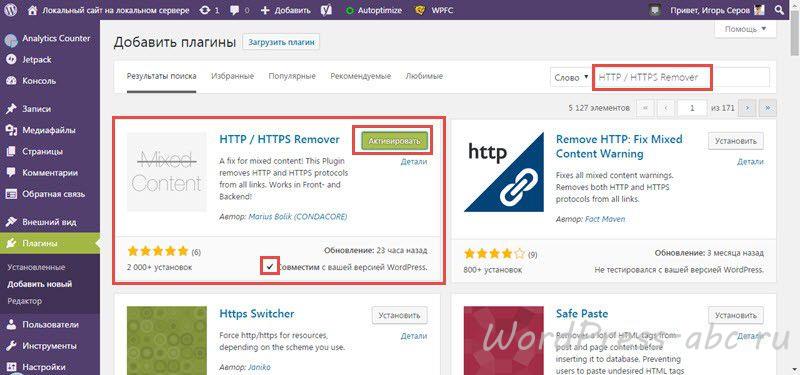The image size is (800, 375).
Task: Open Пользователи users section
Action: [50, 324]
